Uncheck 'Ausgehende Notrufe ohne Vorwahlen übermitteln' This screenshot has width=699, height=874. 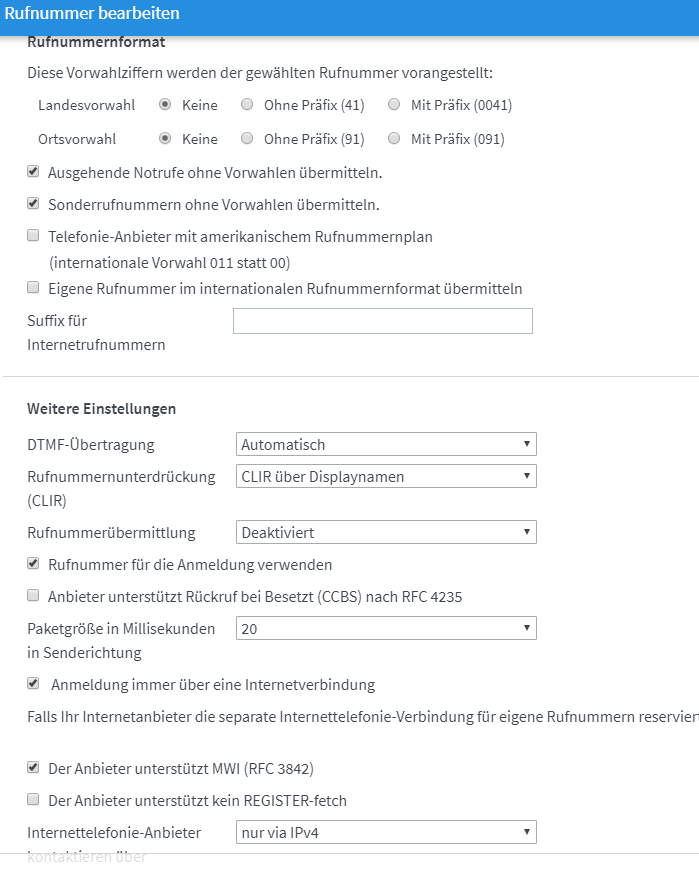click(x=33, y=172)
